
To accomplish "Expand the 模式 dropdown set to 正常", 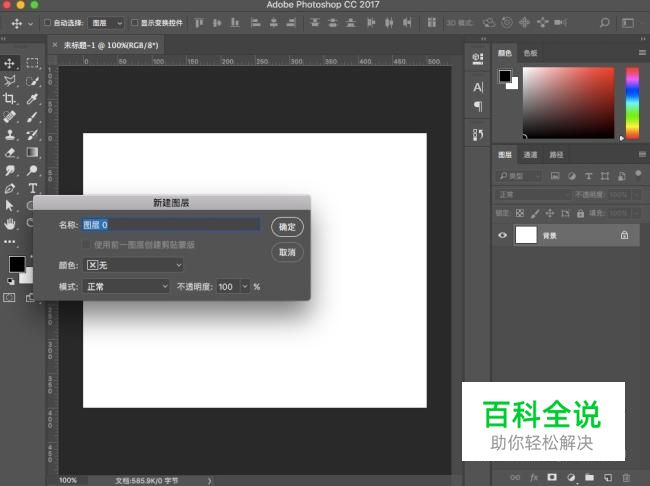I will [127, 286].
